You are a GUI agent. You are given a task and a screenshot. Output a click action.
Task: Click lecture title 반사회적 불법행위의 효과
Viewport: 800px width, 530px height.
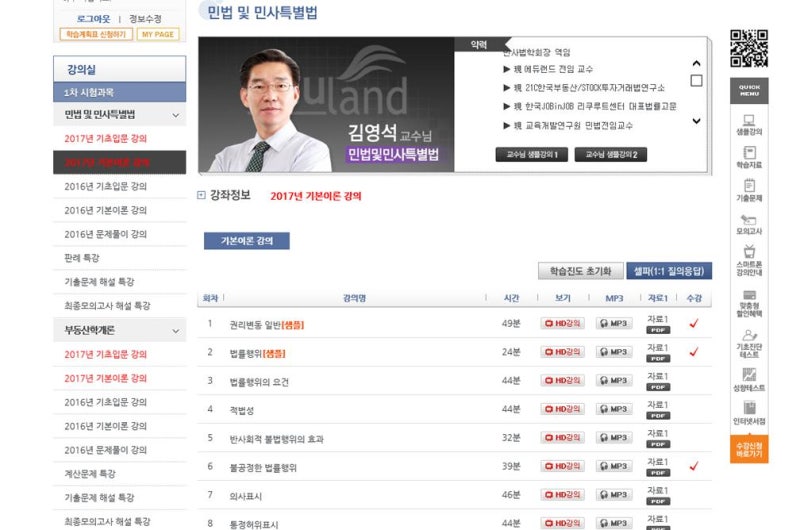277,439
